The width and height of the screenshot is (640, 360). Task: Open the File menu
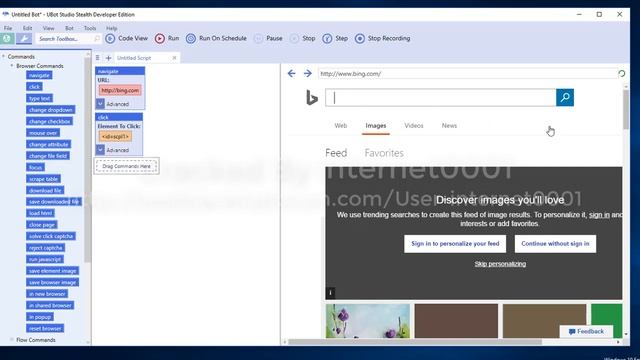point(8,28)
